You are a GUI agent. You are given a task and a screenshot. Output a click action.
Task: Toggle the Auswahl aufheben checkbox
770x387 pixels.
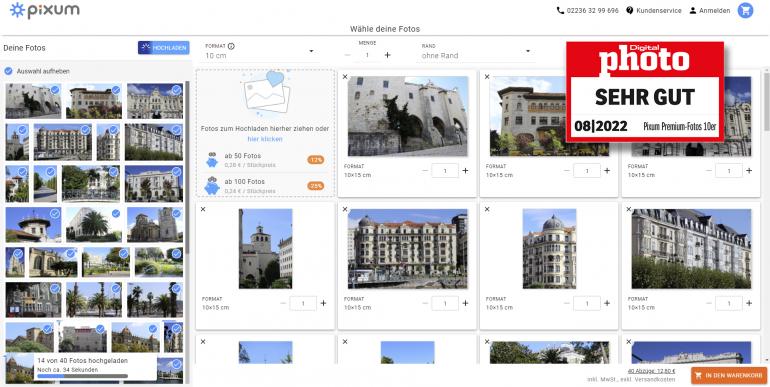click(x=8, y=71)
